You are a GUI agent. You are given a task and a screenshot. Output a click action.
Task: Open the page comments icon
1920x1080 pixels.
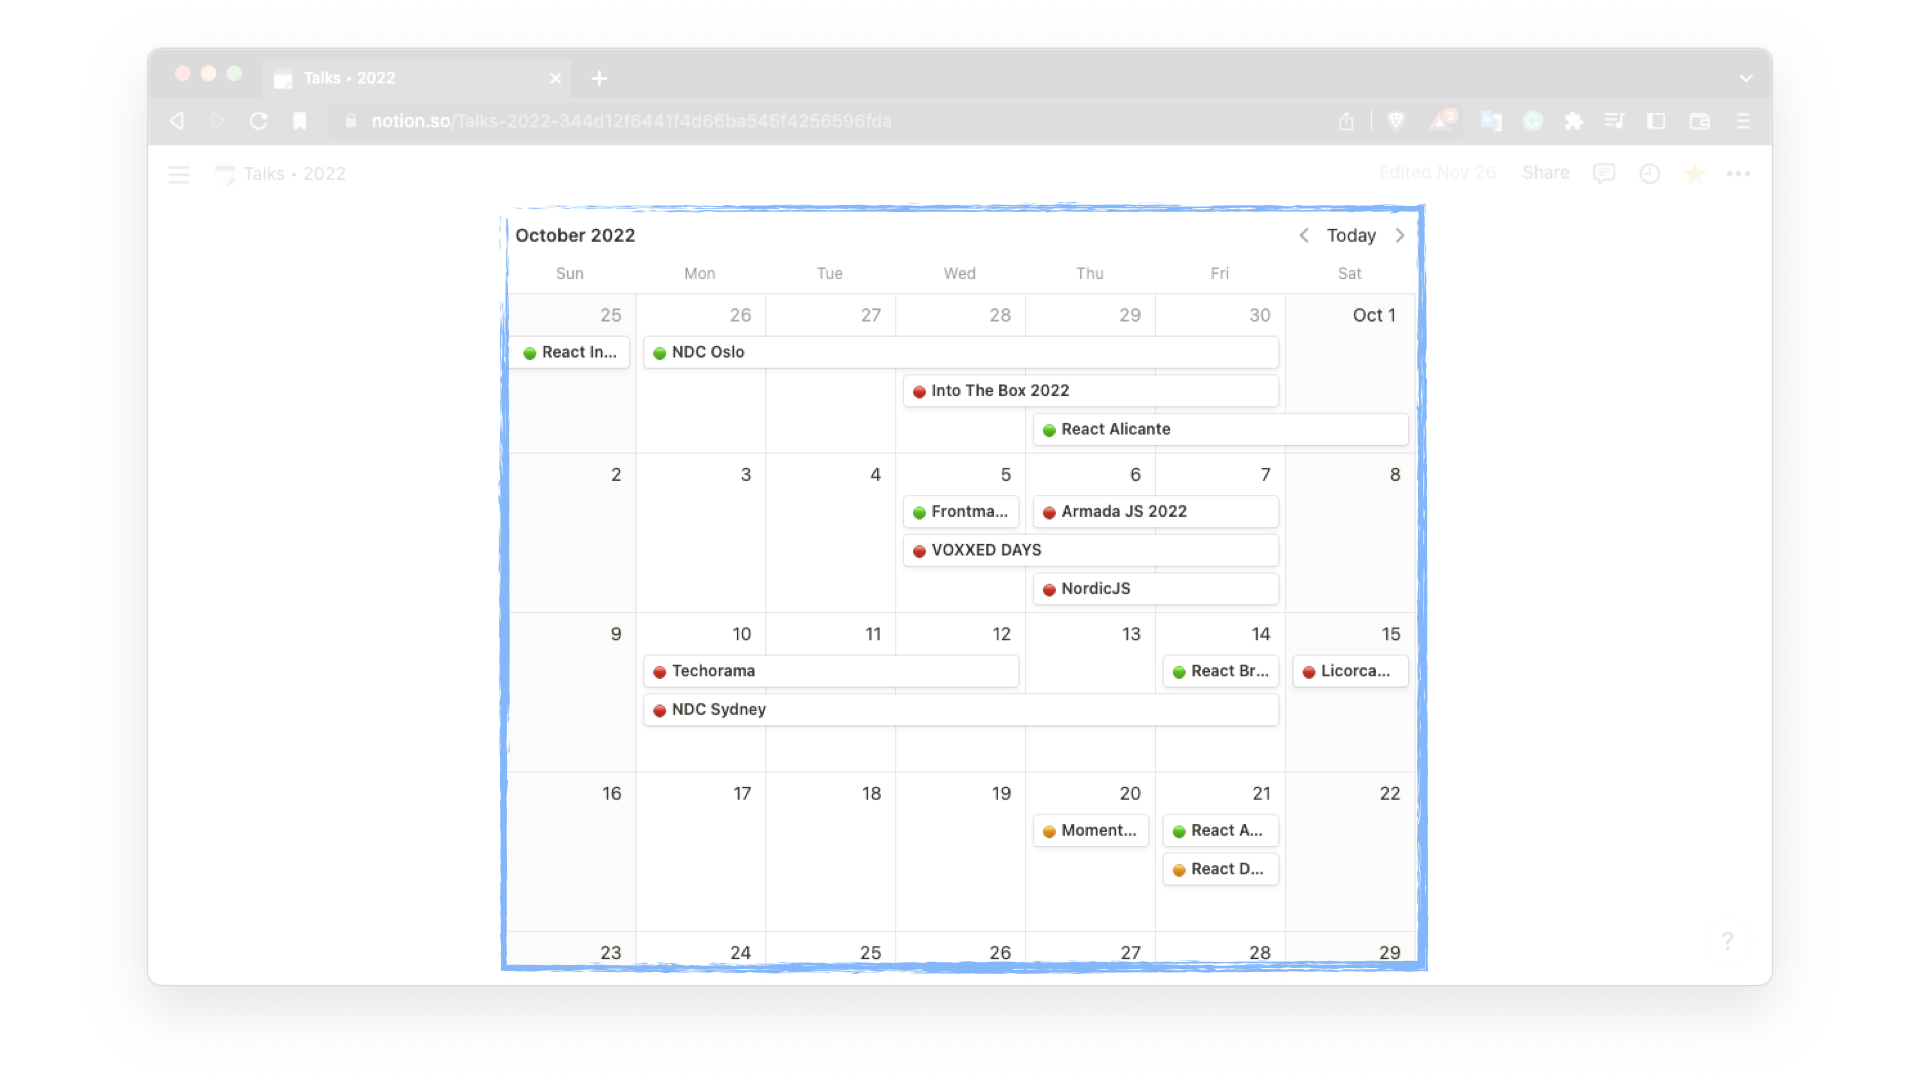pyautogui.click(x=1603, y=174)
